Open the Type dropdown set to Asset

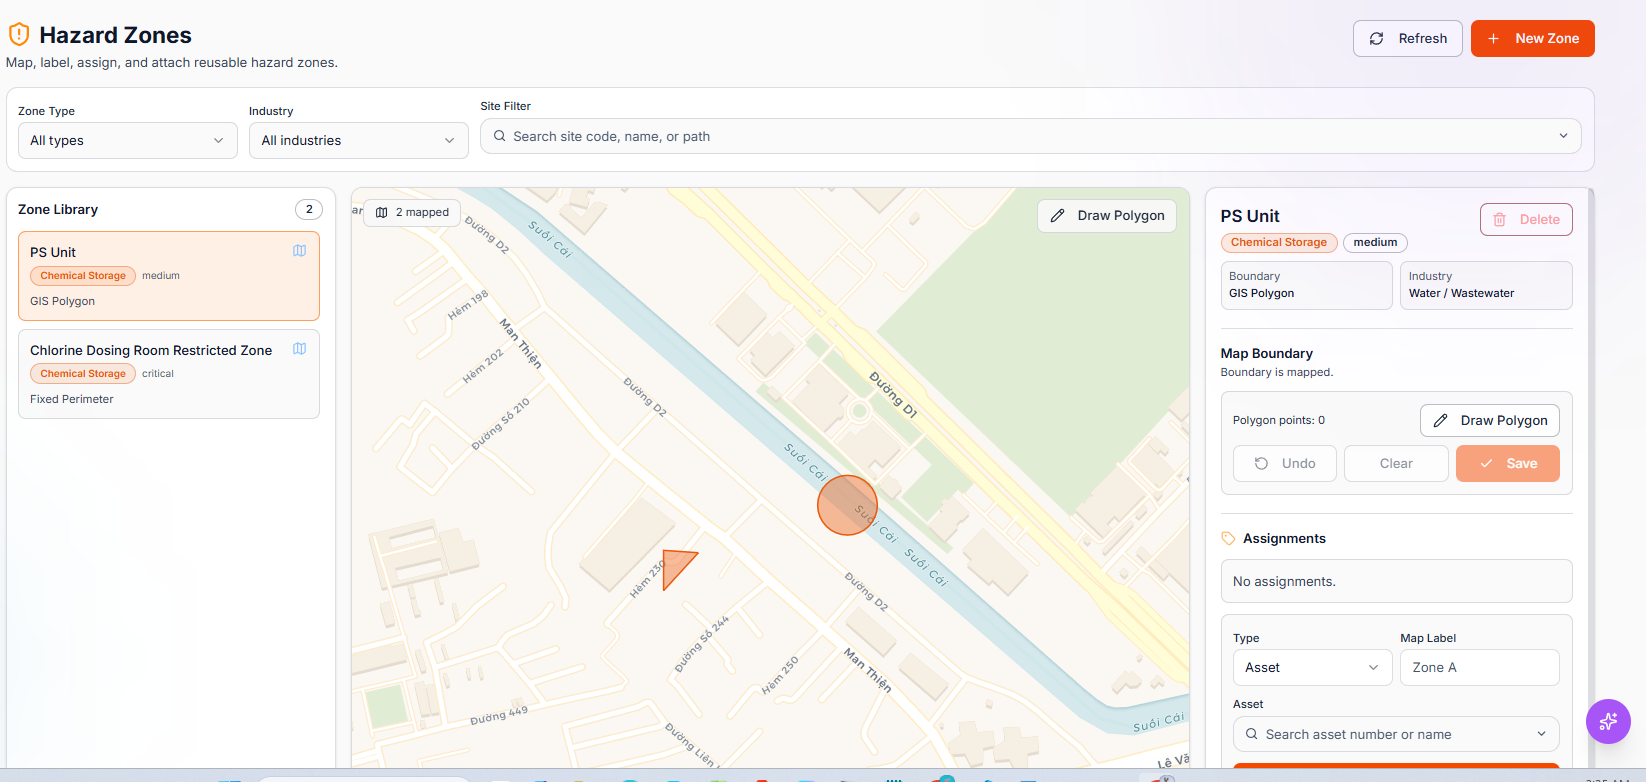point(1312,667)
